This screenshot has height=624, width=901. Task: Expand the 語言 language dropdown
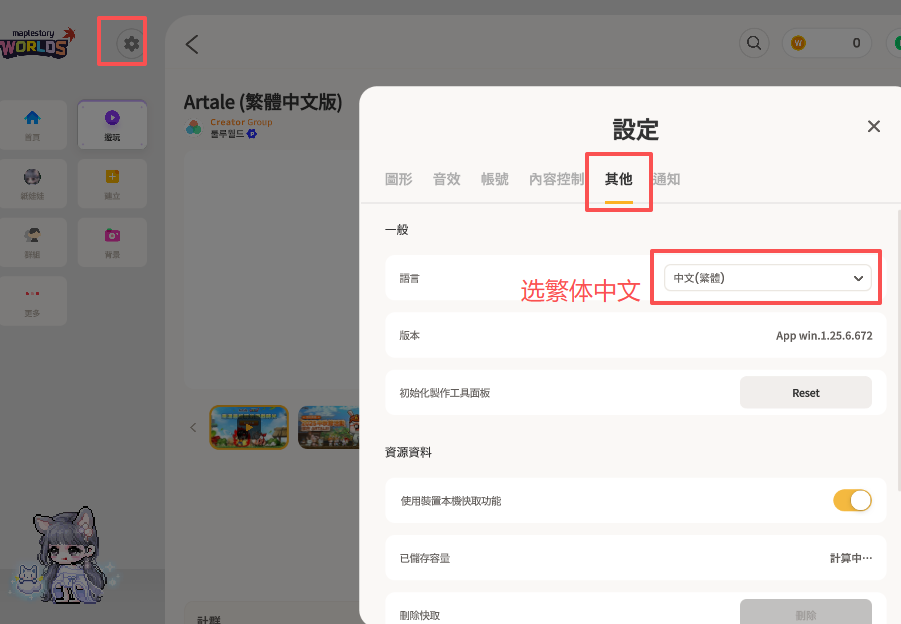click(x=767, y=278)
